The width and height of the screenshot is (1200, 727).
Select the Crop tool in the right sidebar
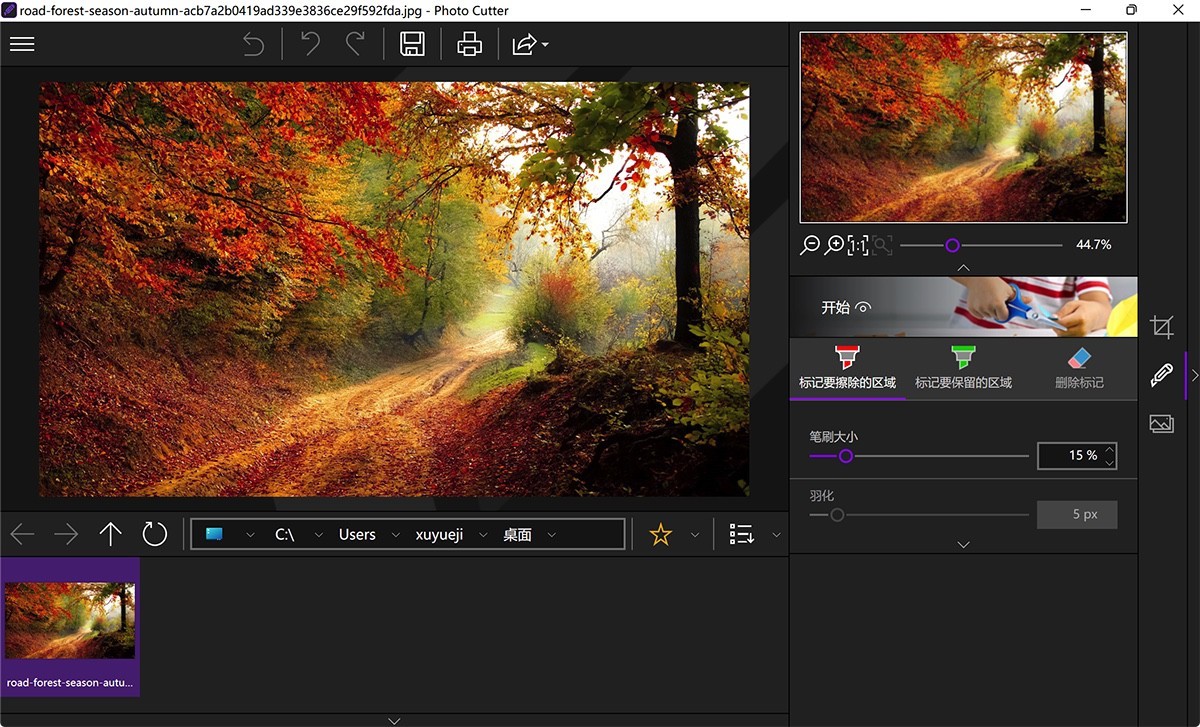pos(1161,326)
